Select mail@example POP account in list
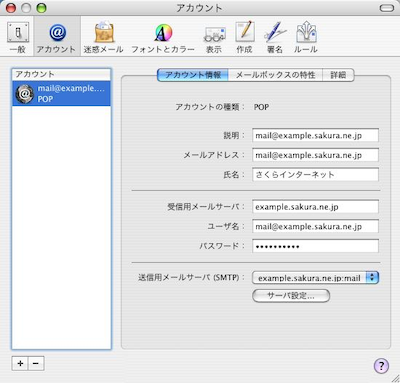Image resolution: width=400 pixels, height=383 pixels. point(61,93)
